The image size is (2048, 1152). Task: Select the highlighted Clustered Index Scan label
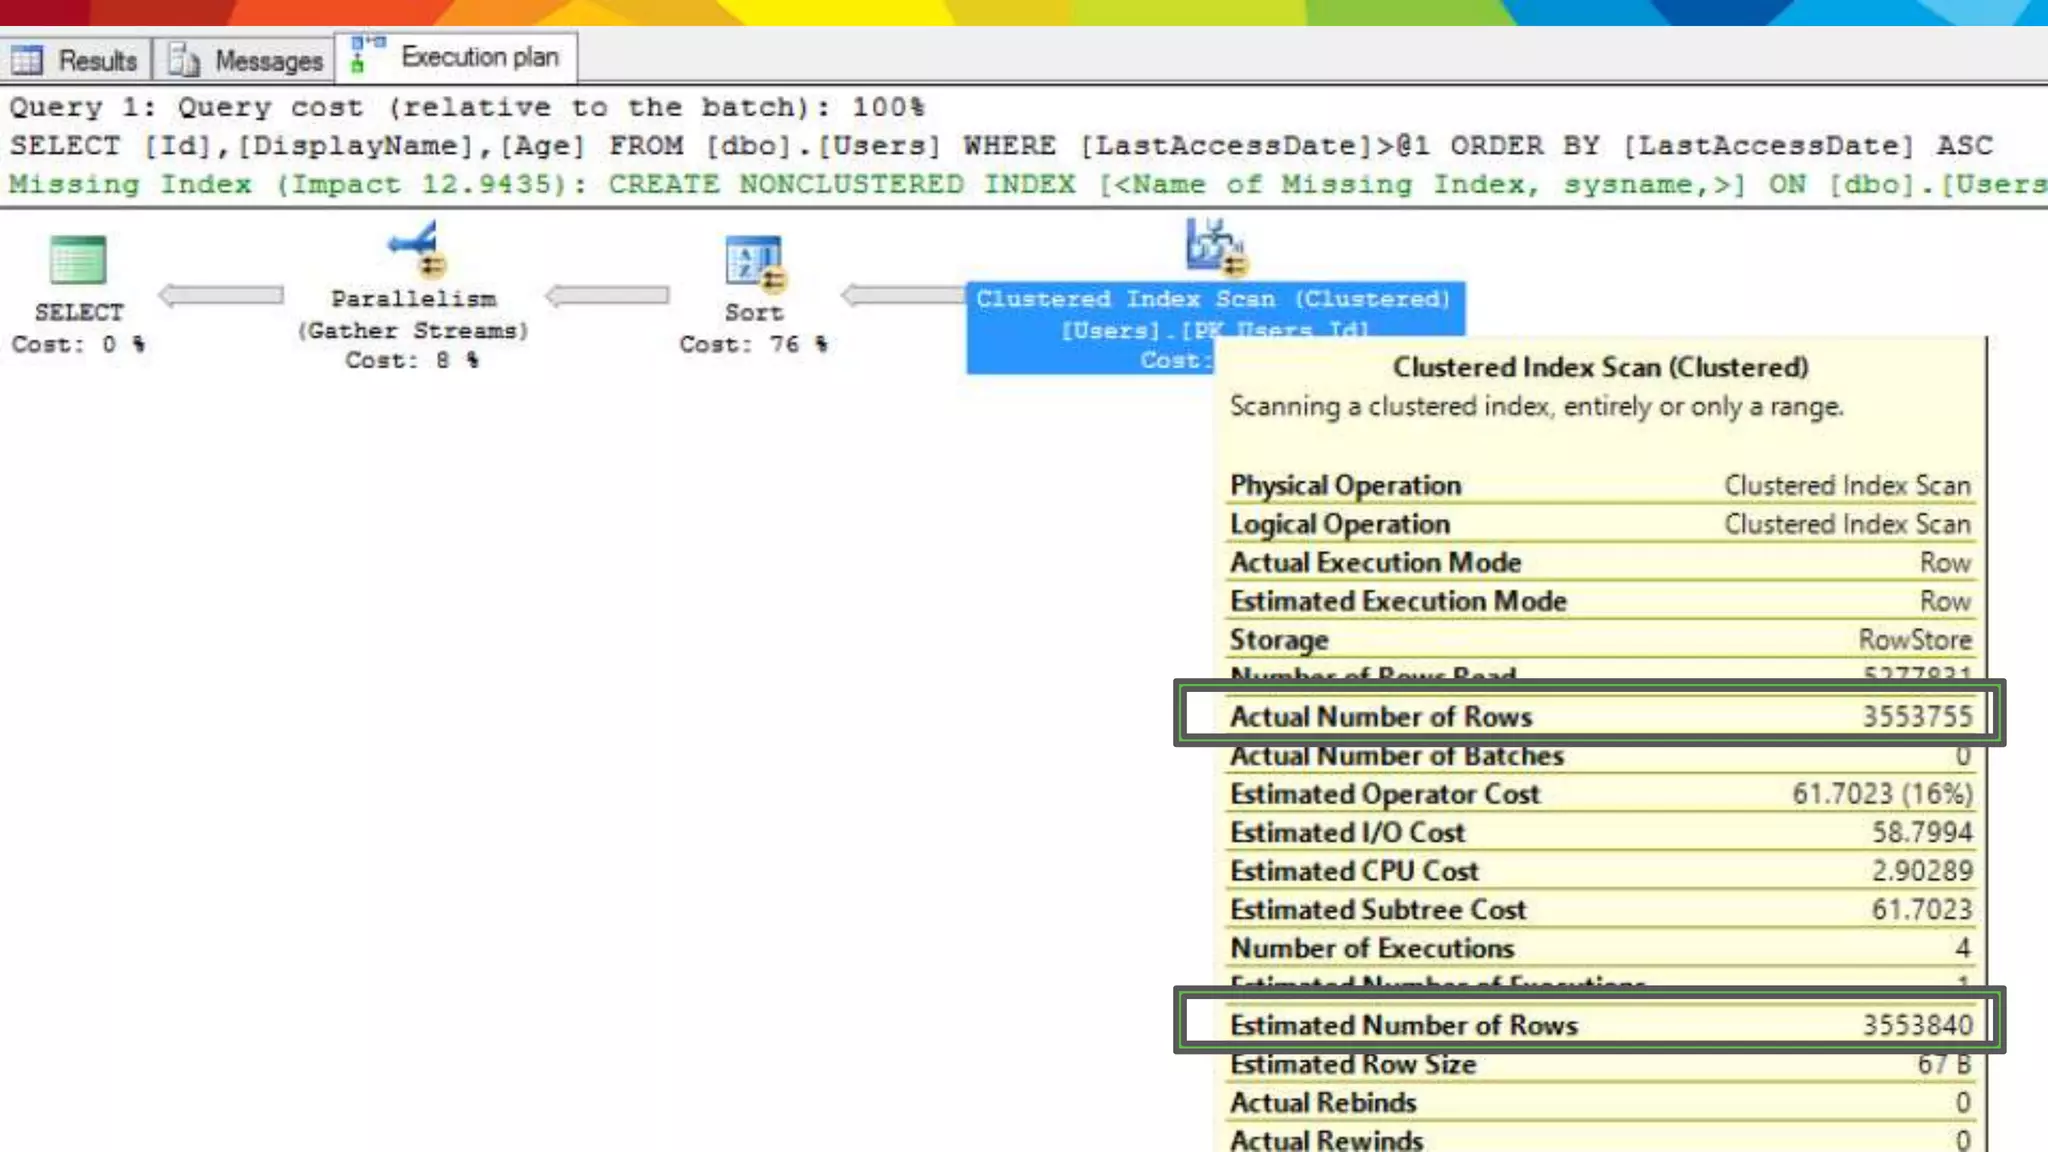1212,299
